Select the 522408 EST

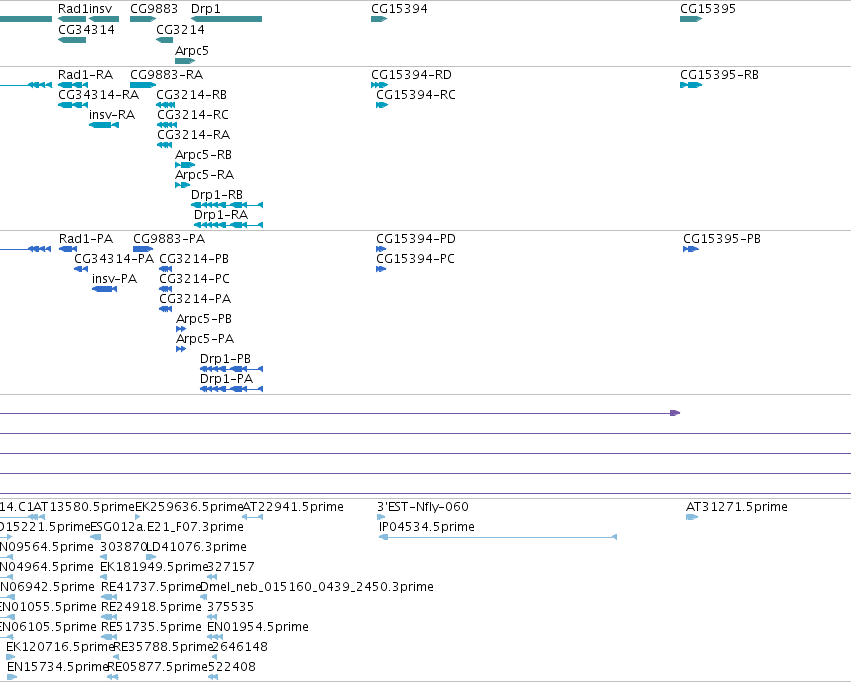pos(232,667)
